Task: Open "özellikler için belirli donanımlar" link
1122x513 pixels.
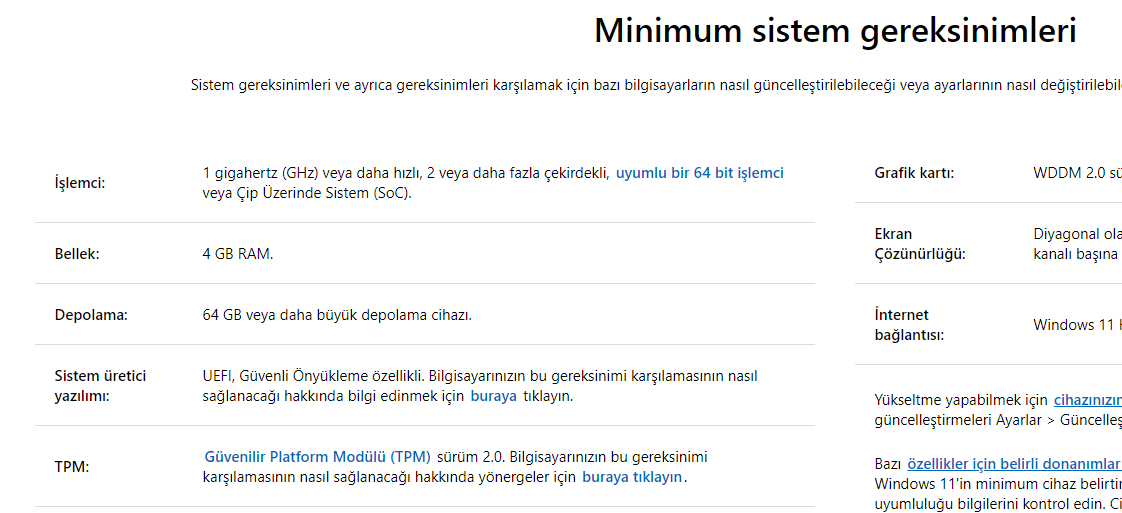Action: [x=1013, y=464]
